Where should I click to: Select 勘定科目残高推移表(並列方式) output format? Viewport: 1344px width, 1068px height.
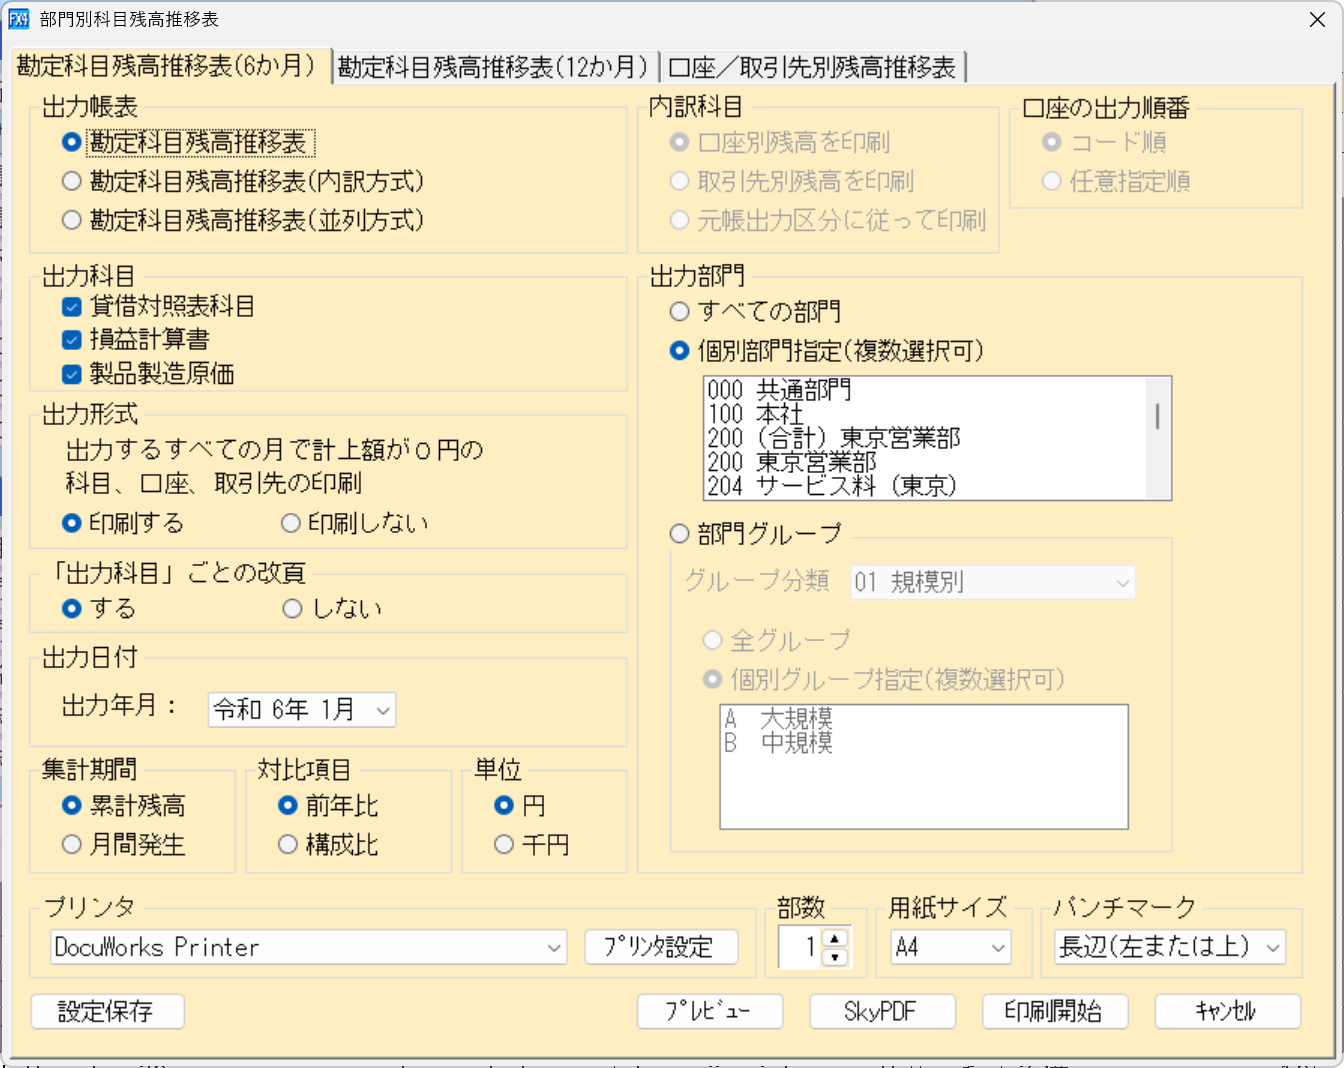[x=71, y=220]
